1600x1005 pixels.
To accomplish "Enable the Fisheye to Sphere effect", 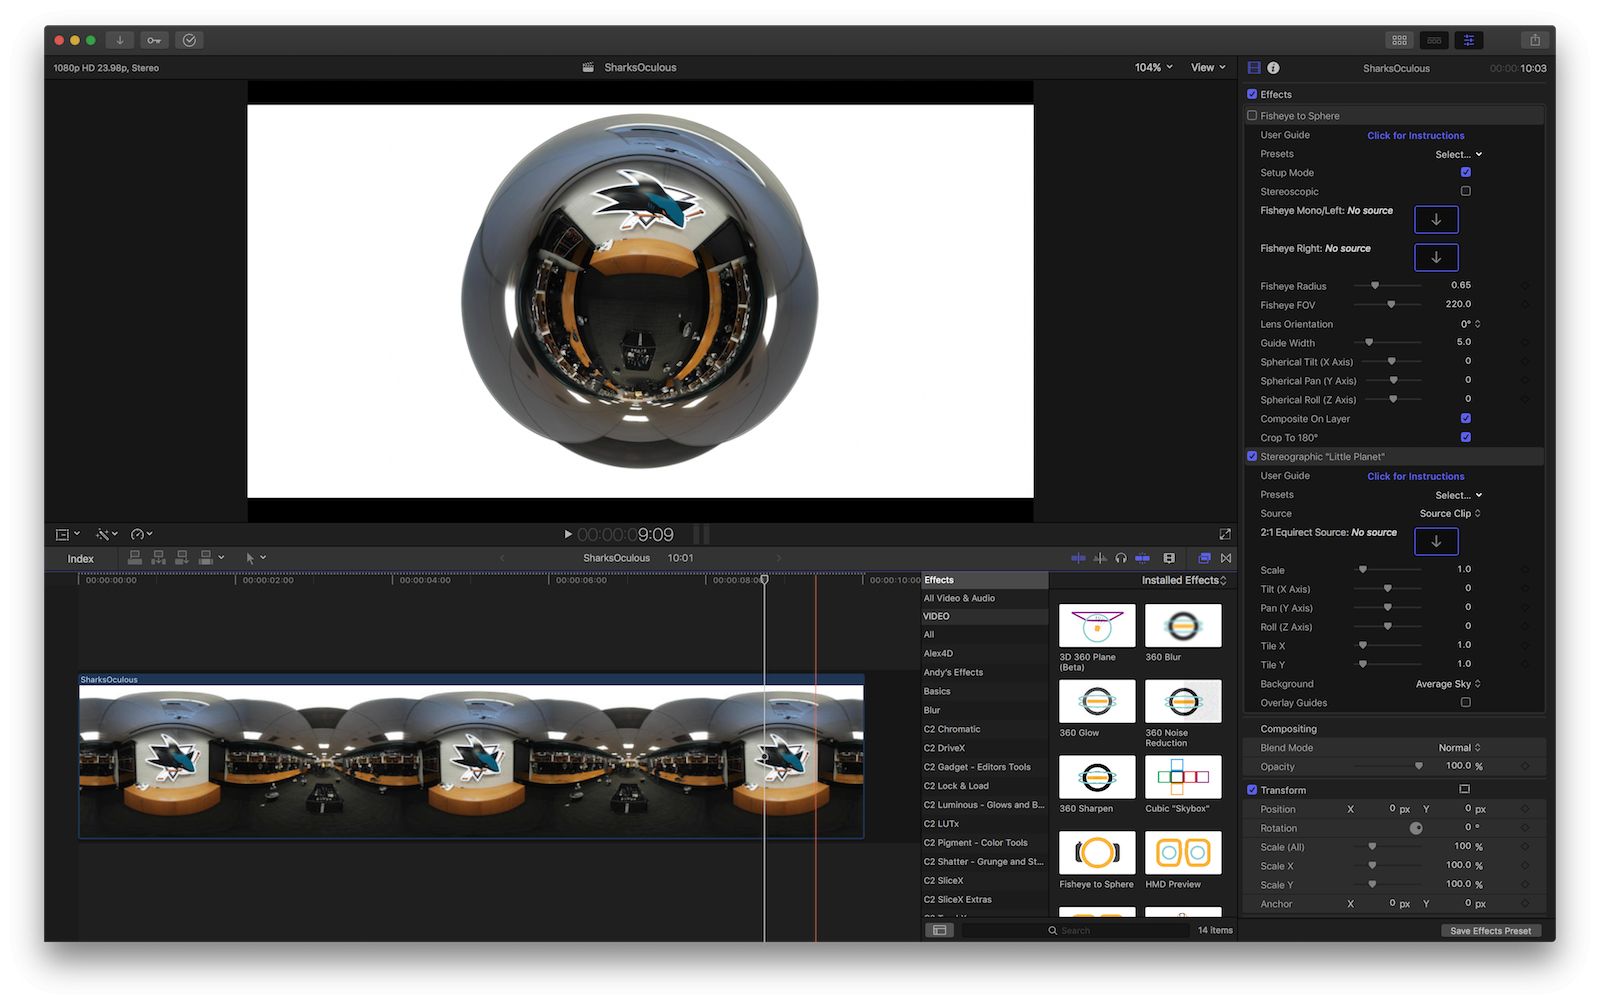I will [x=1252, y=115].
